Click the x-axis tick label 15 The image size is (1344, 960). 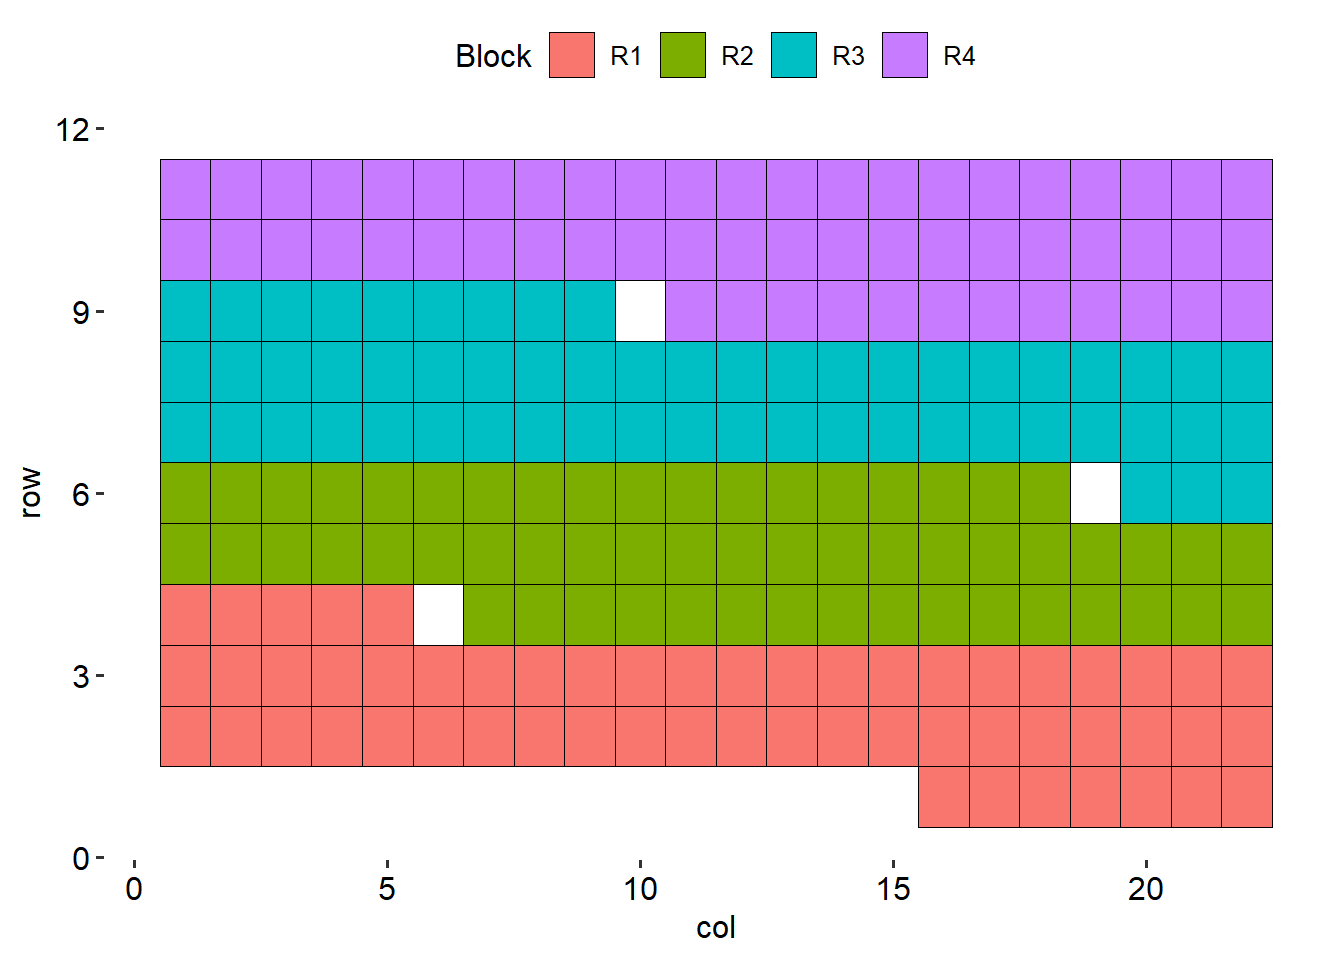point(893,889)
